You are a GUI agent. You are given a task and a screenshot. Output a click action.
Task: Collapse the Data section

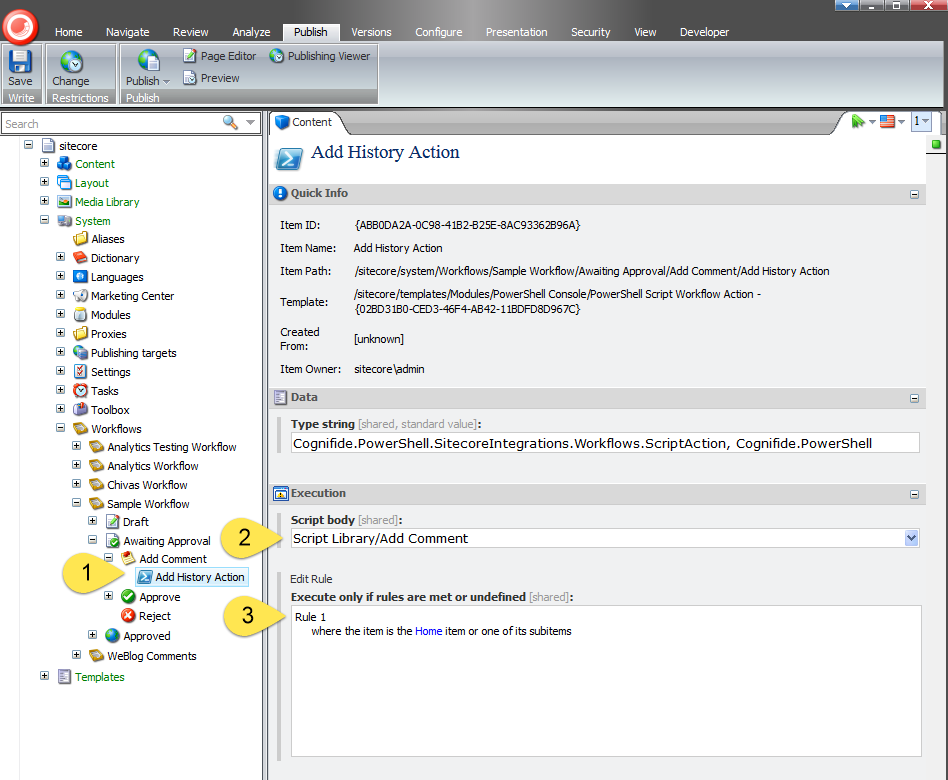pyautogui.click(x=913, y=398)
